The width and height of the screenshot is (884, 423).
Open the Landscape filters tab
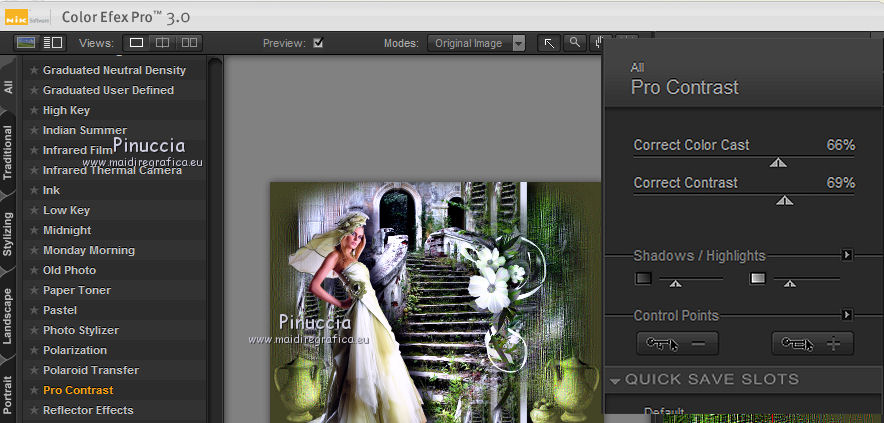[8, 316]
